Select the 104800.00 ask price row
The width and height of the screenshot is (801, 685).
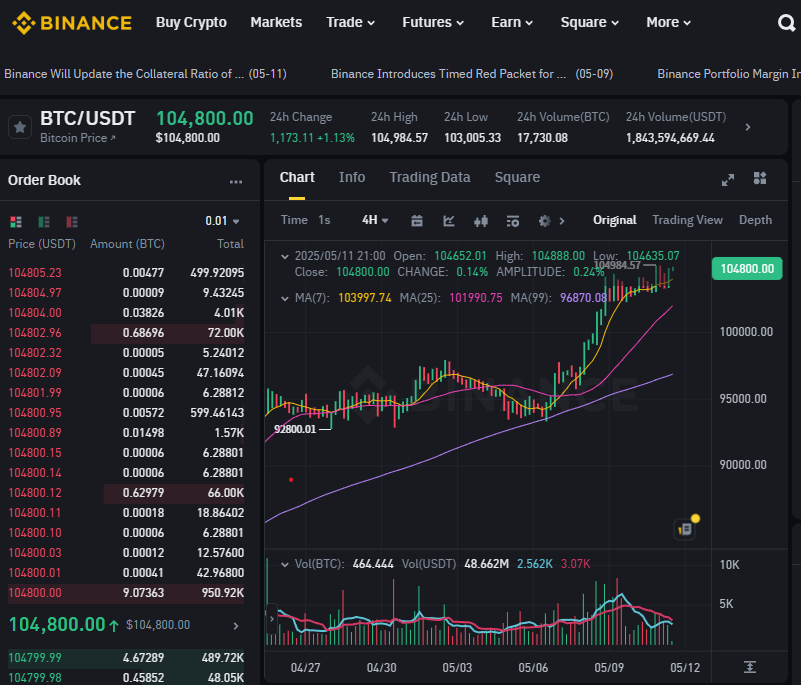click(126, 593)
